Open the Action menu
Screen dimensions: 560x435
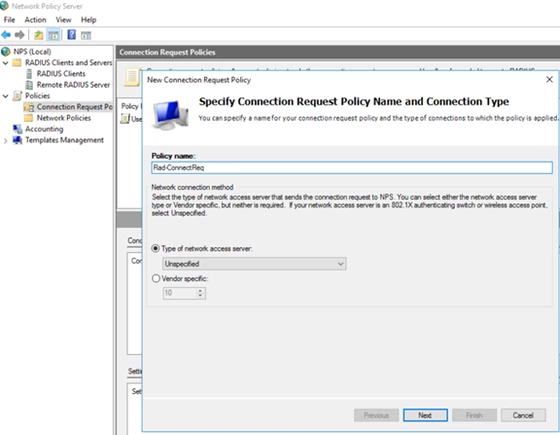(x=35, y=20)
